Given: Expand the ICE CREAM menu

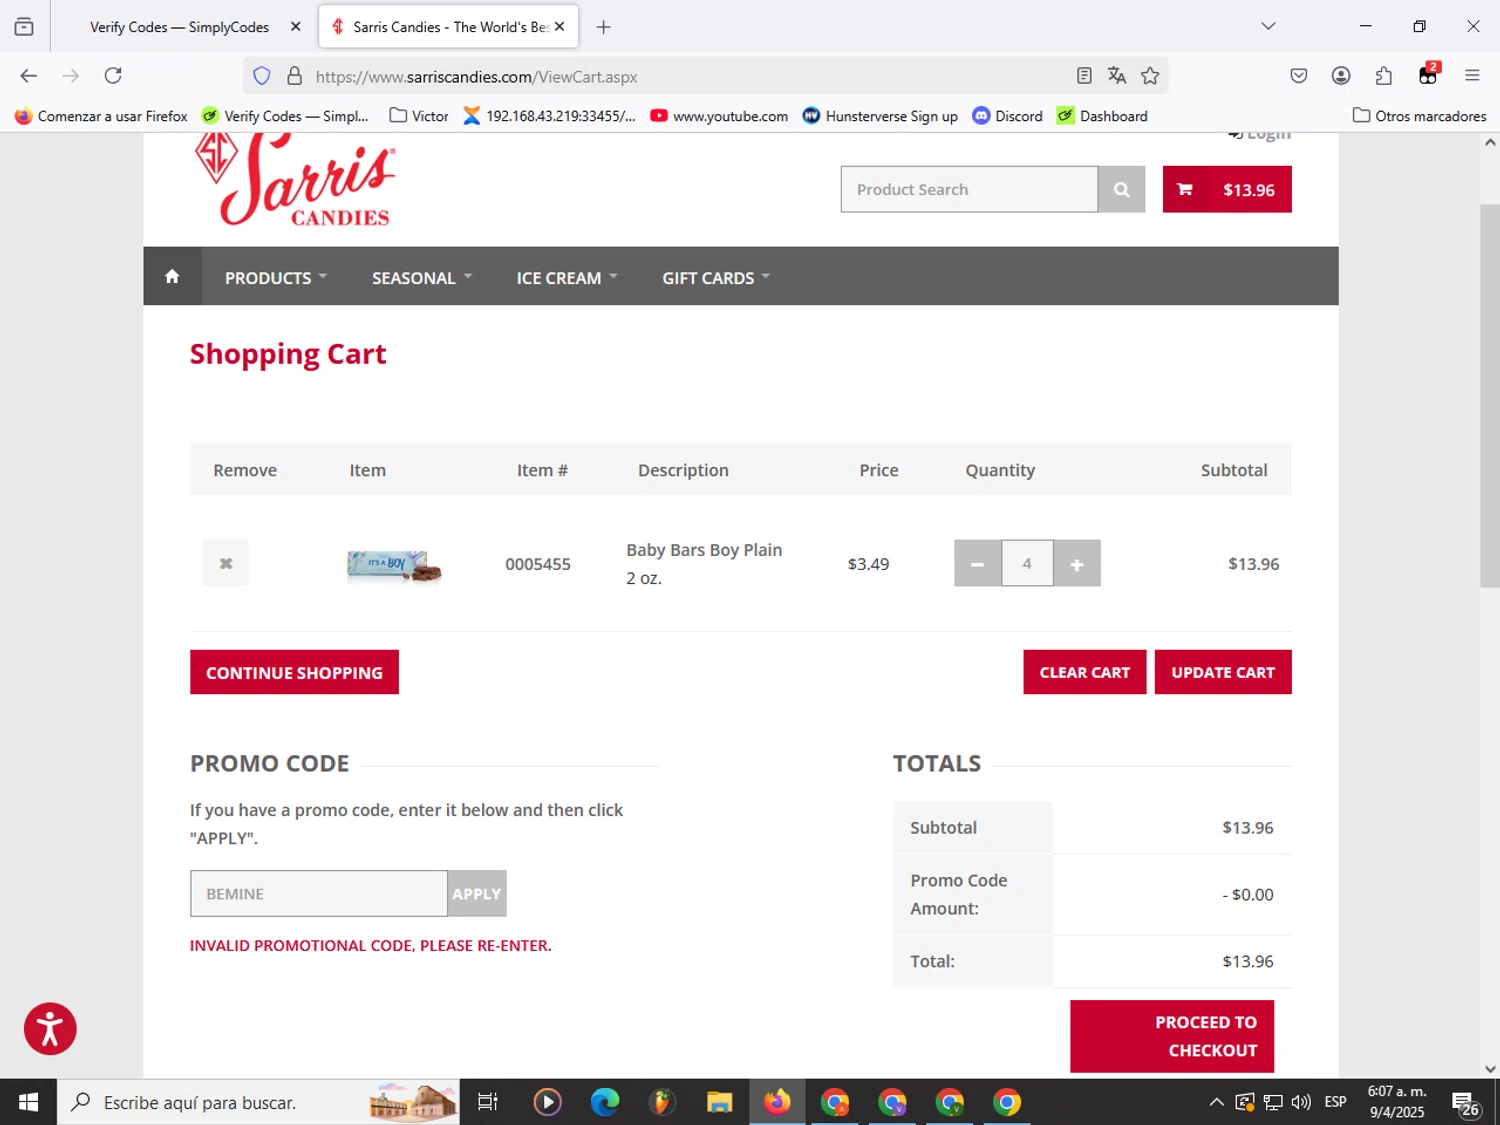Looking at the screenshot, I should (566, 278).
